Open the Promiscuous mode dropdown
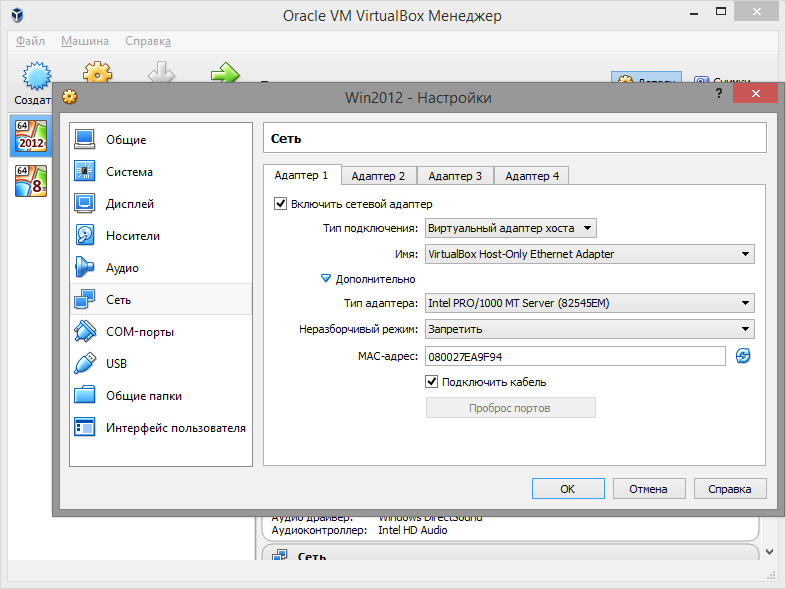786x589 pixels. coord(590,329)
